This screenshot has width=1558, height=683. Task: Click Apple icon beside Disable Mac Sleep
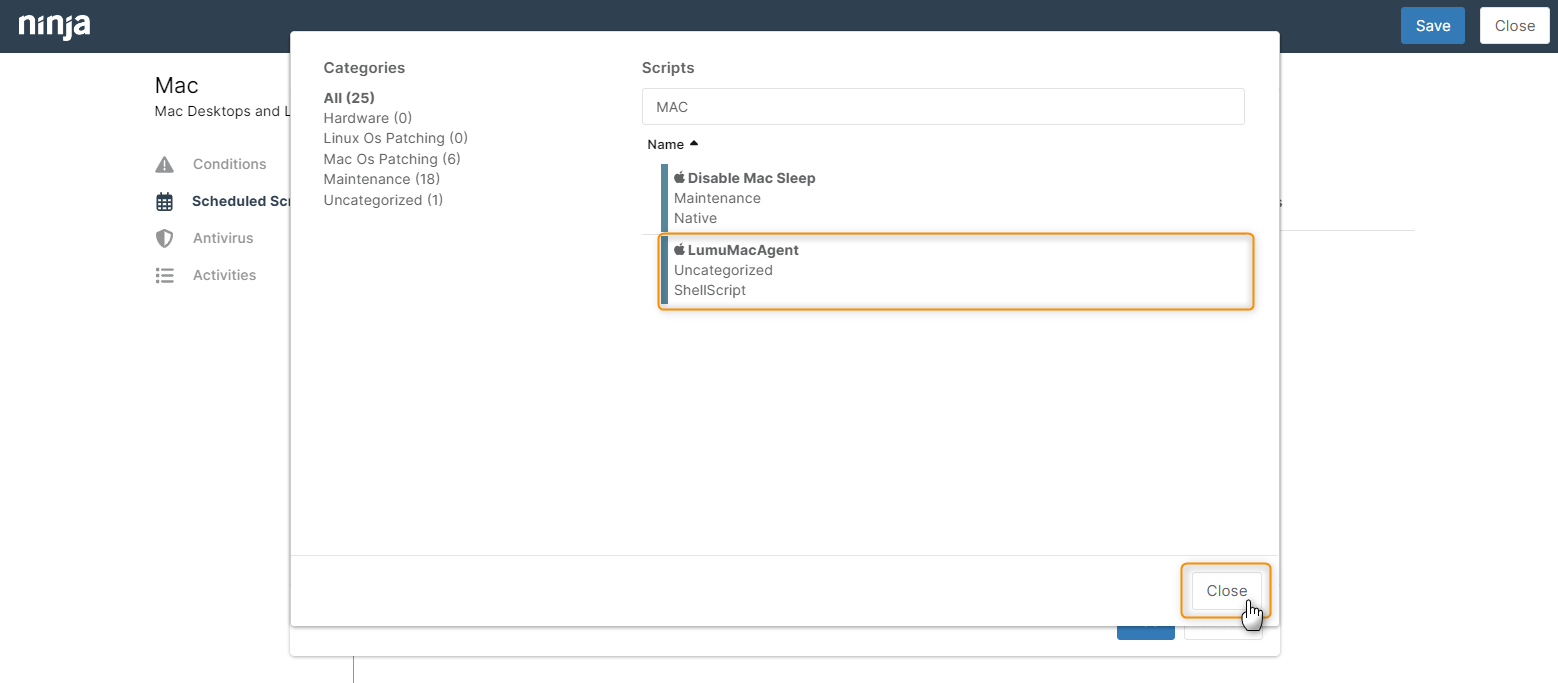(679, 178)
